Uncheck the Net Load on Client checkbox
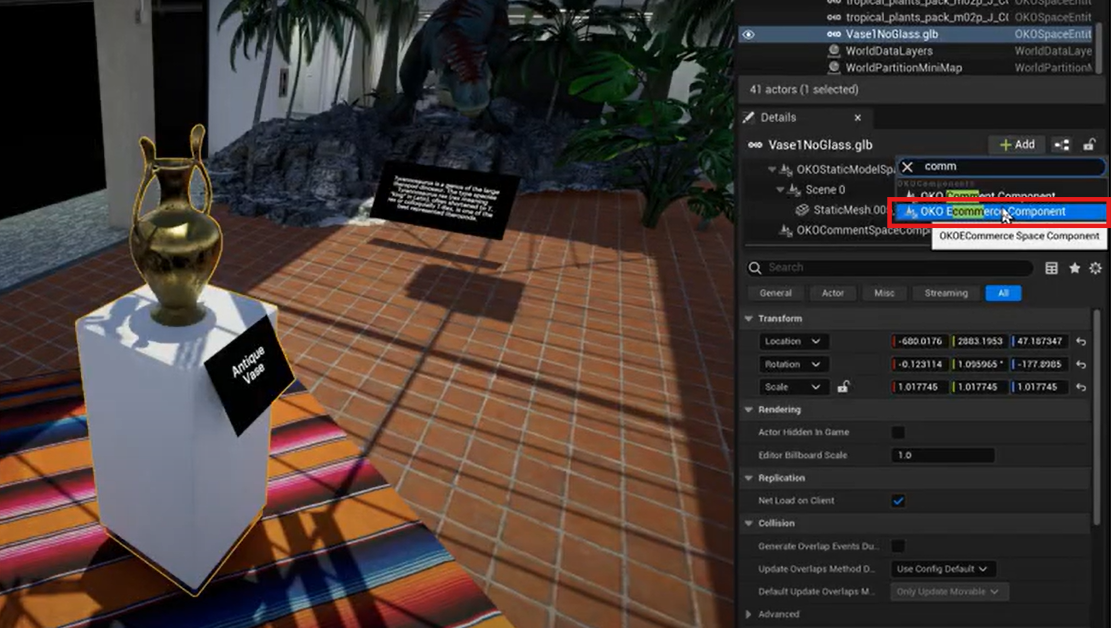Image resolution: width=1111 pixels, height=628 pixels. tap(898, 500)
